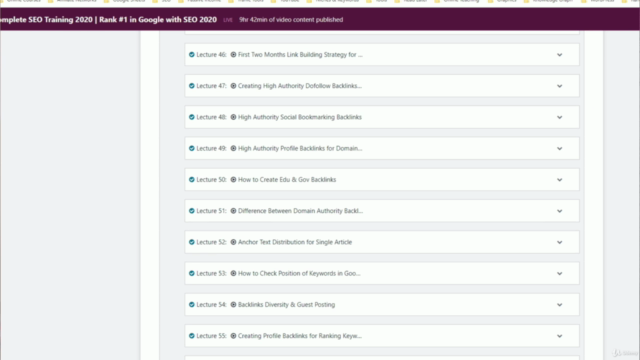
Task: Expand Lecture 47 with its chevron
Action: coord(560,86)
